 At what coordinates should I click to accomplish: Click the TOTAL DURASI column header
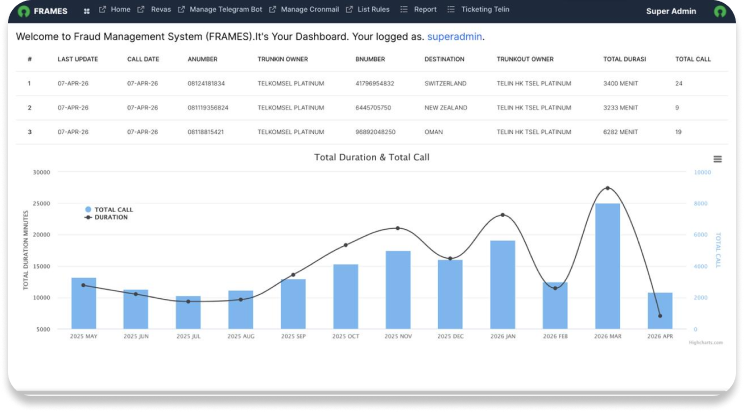tap(624, 59)
